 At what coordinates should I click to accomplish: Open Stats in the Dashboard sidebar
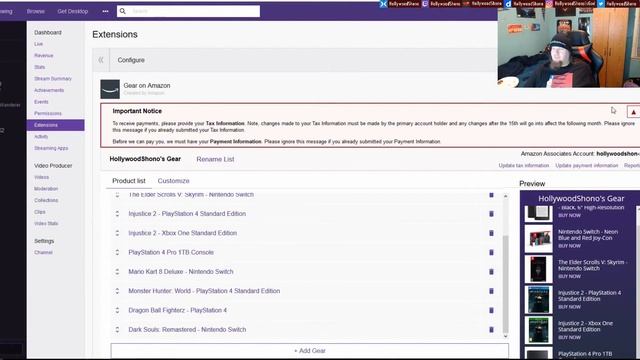(40, 67)
